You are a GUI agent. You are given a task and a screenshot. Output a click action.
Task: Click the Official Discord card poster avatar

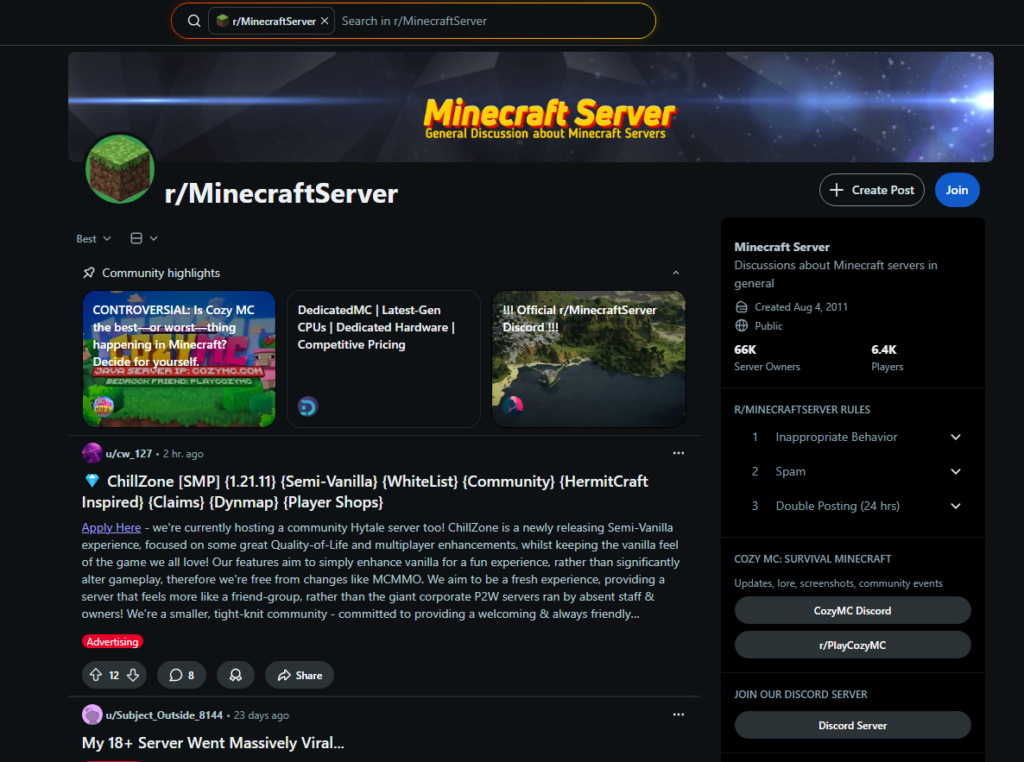click(x=513, y=405)
